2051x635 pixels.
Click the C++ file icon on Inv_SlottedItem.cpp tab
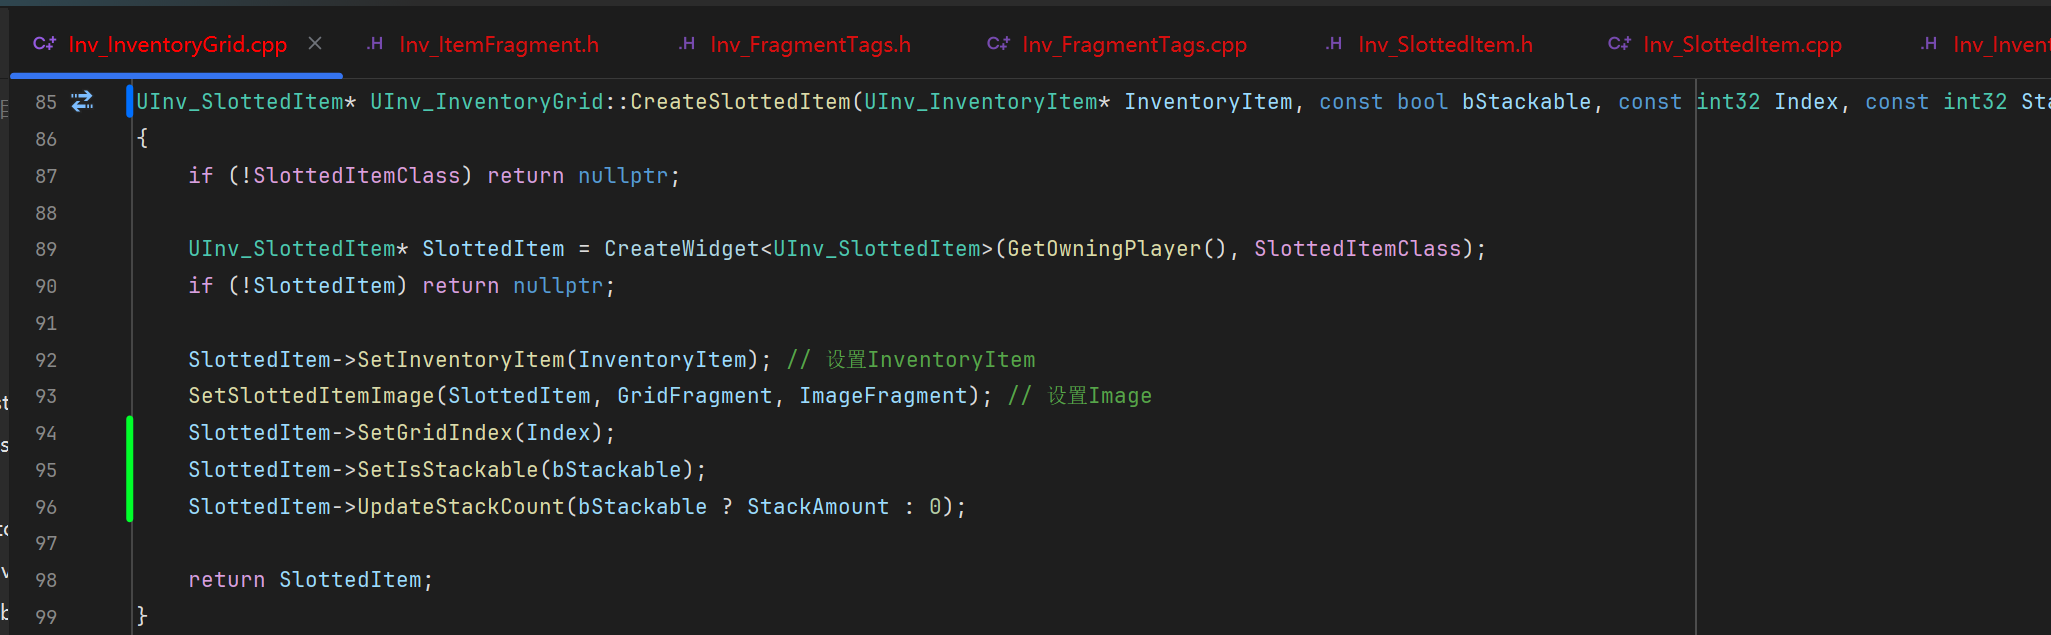coord(1619,43)
